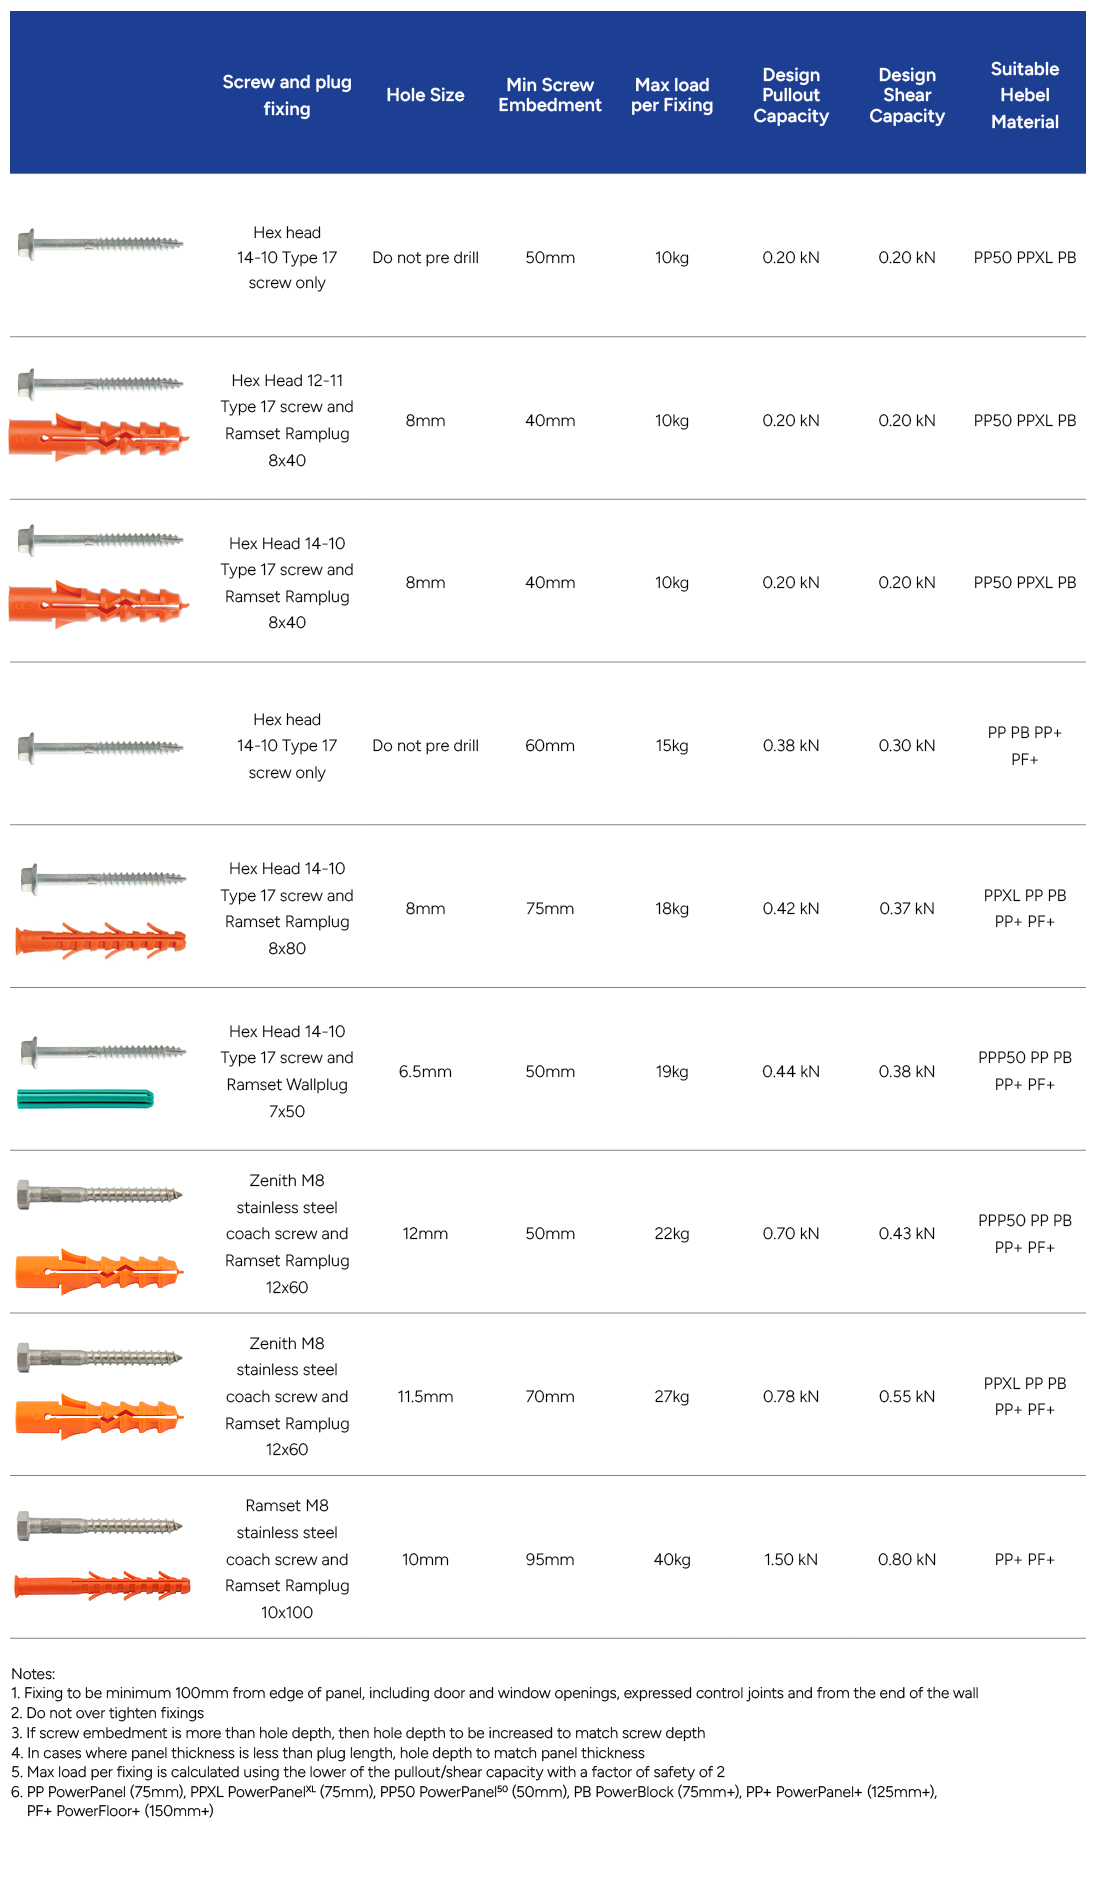Click the long orange Ramplug 8x80 image
The height and width of the screenshot is (1884, 1094).
pyautogui.click(x=100, y=941)
